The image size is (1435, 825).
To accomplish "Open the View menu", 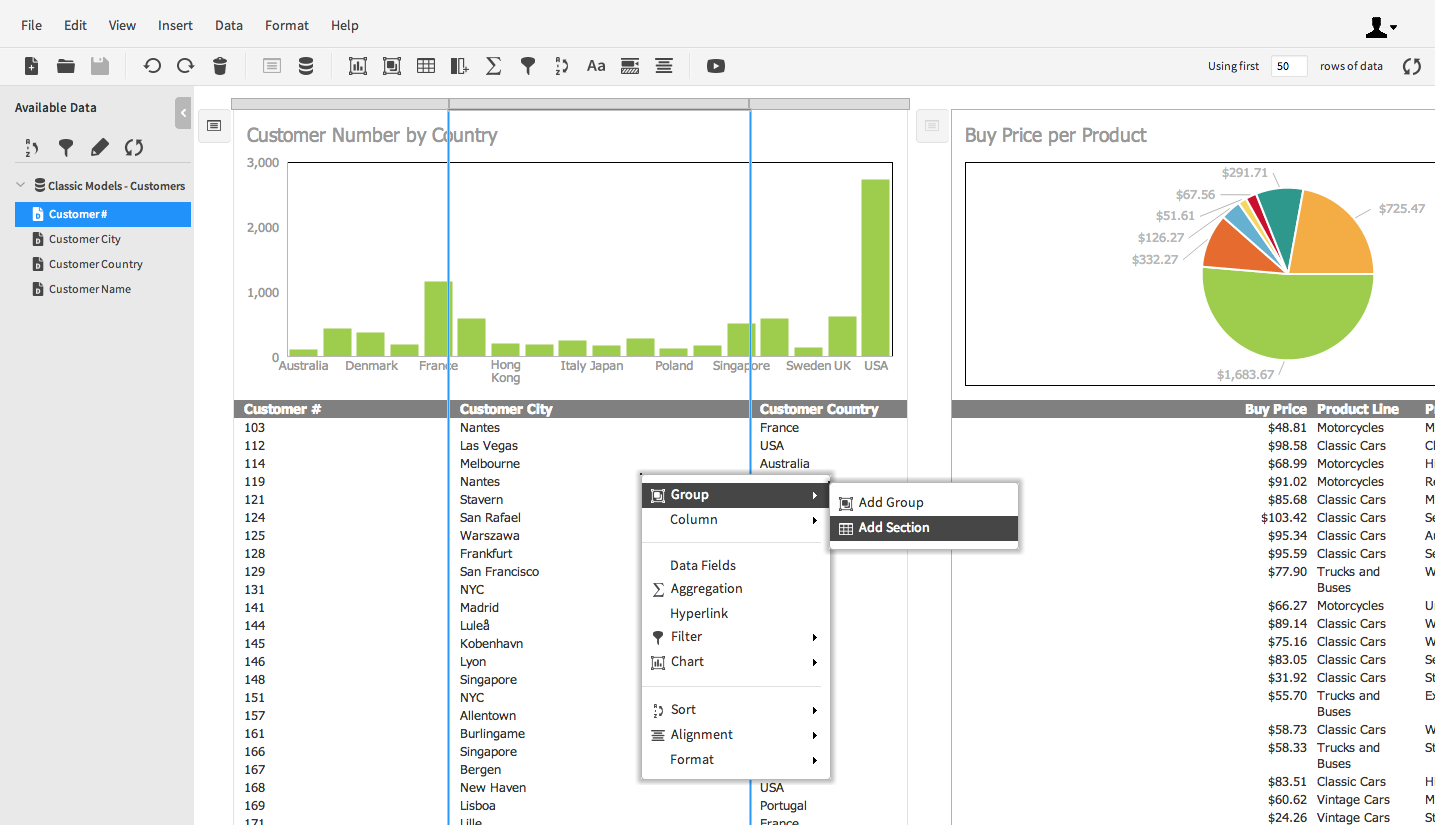I will pyautogui.click(x=122, y=25).
